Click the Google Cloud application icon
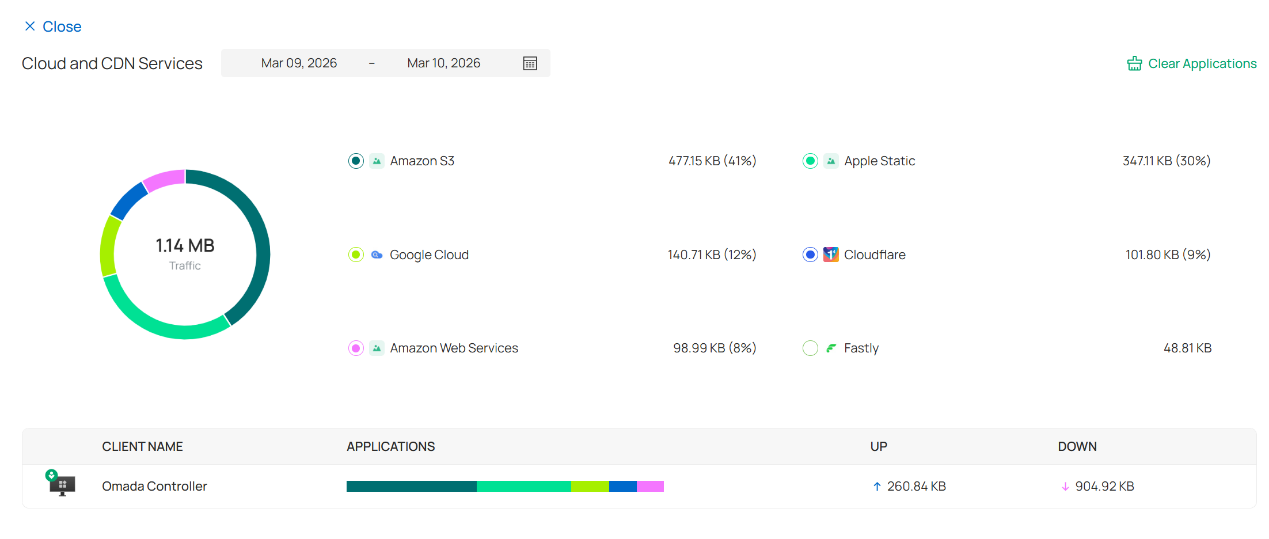This screenshot has height=539, width=1269. pos(377,255)
